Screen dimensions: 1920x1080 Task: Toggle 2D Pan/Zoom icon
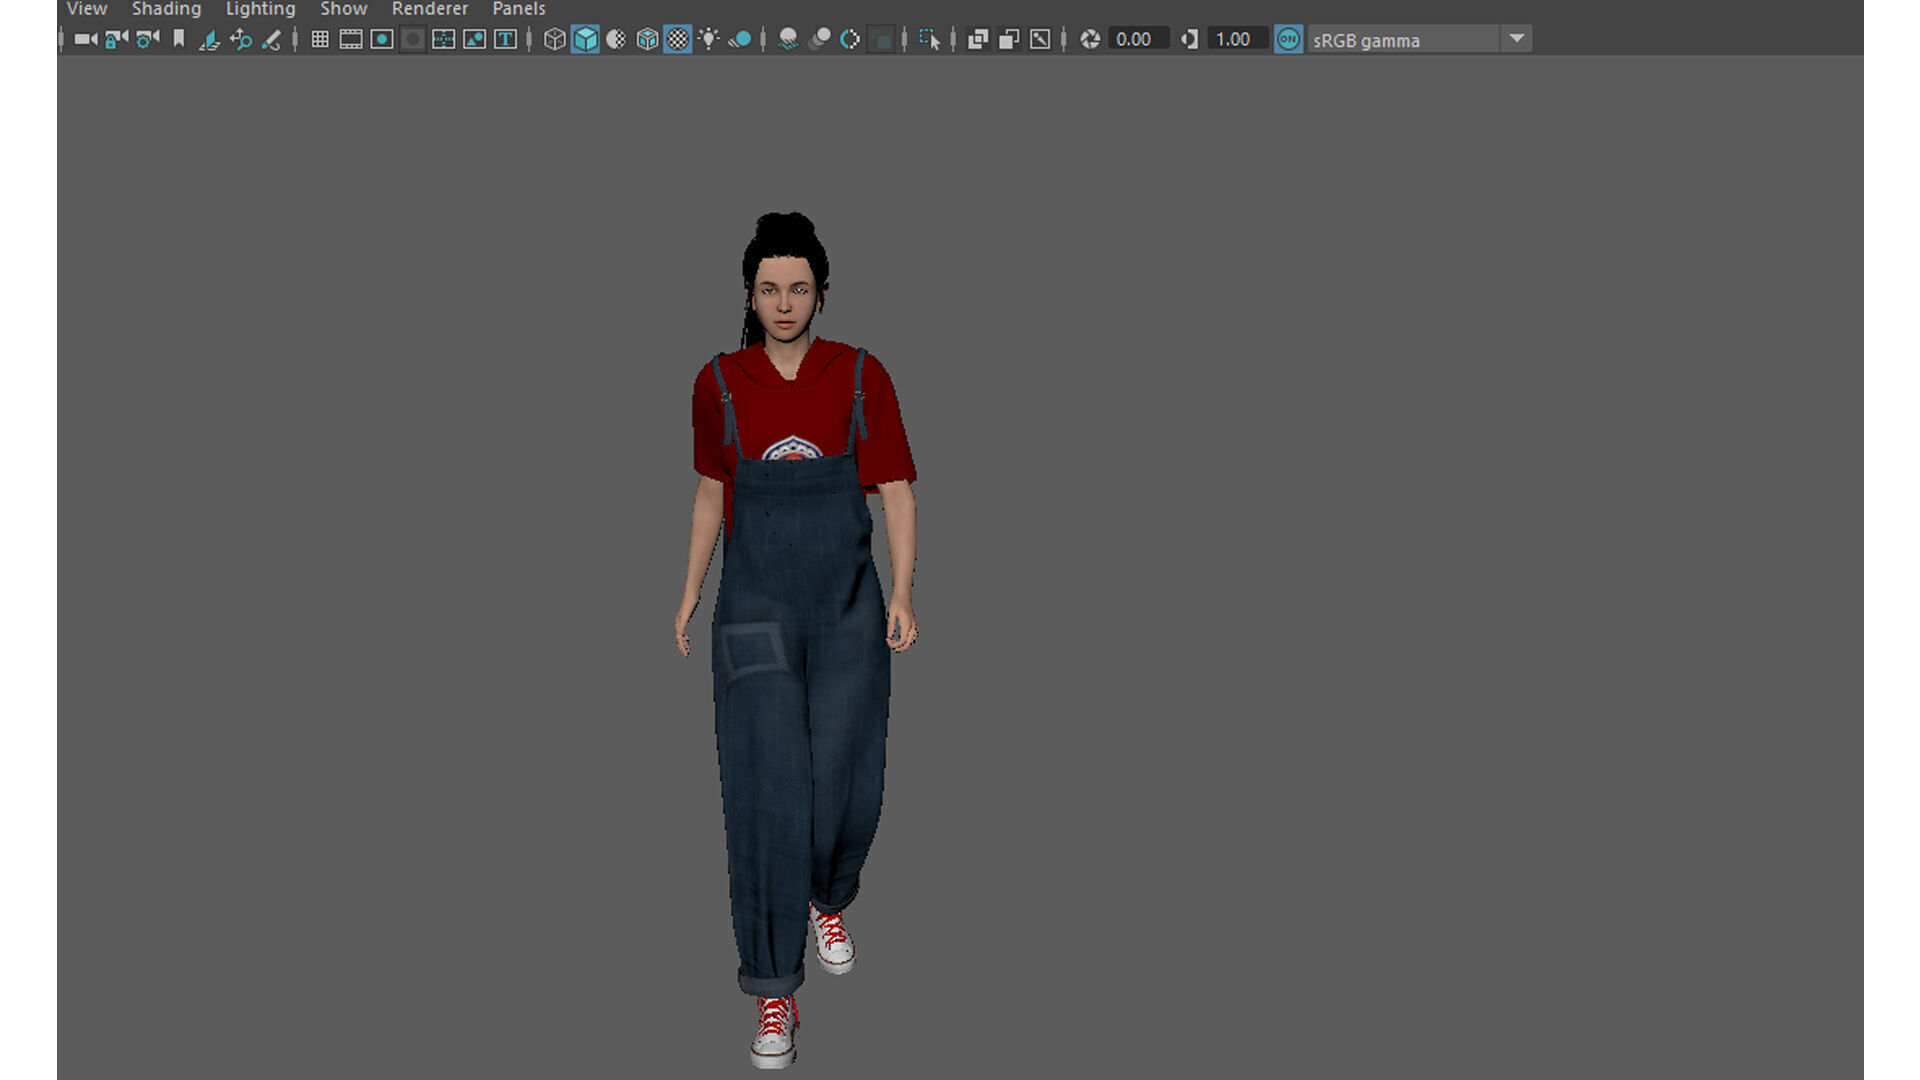coord(241,39)
